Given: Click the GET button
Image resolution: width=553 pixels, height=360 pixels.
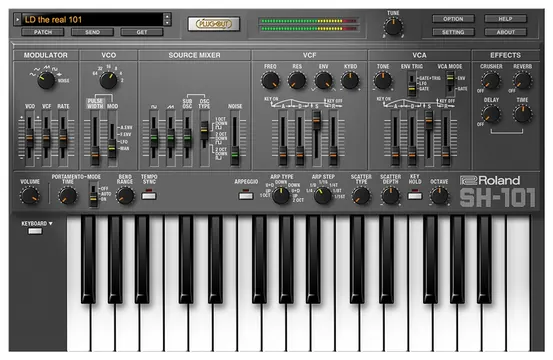Looking at the screenshot, I should (x=142, y=32).
